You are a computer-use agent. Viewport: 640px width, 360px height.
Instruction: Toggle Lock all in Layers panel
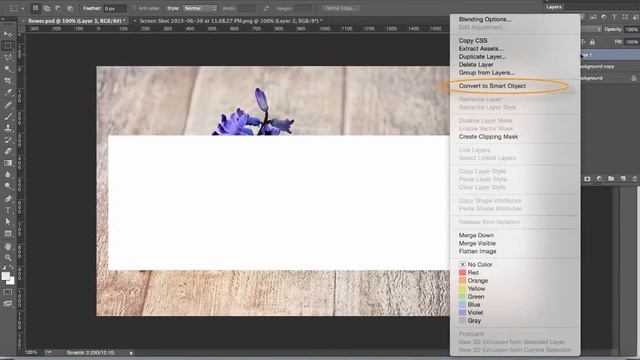(x=592, y=42)
